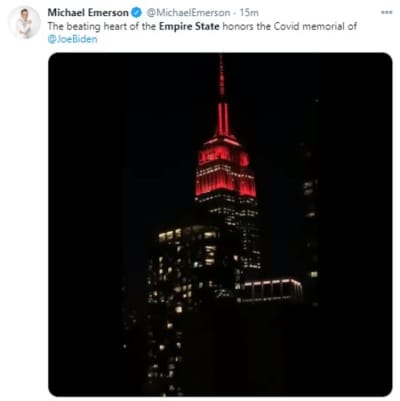The image size is (400, 401).
Task: Click the Michael Emerson display name
Action: [88, 13]
